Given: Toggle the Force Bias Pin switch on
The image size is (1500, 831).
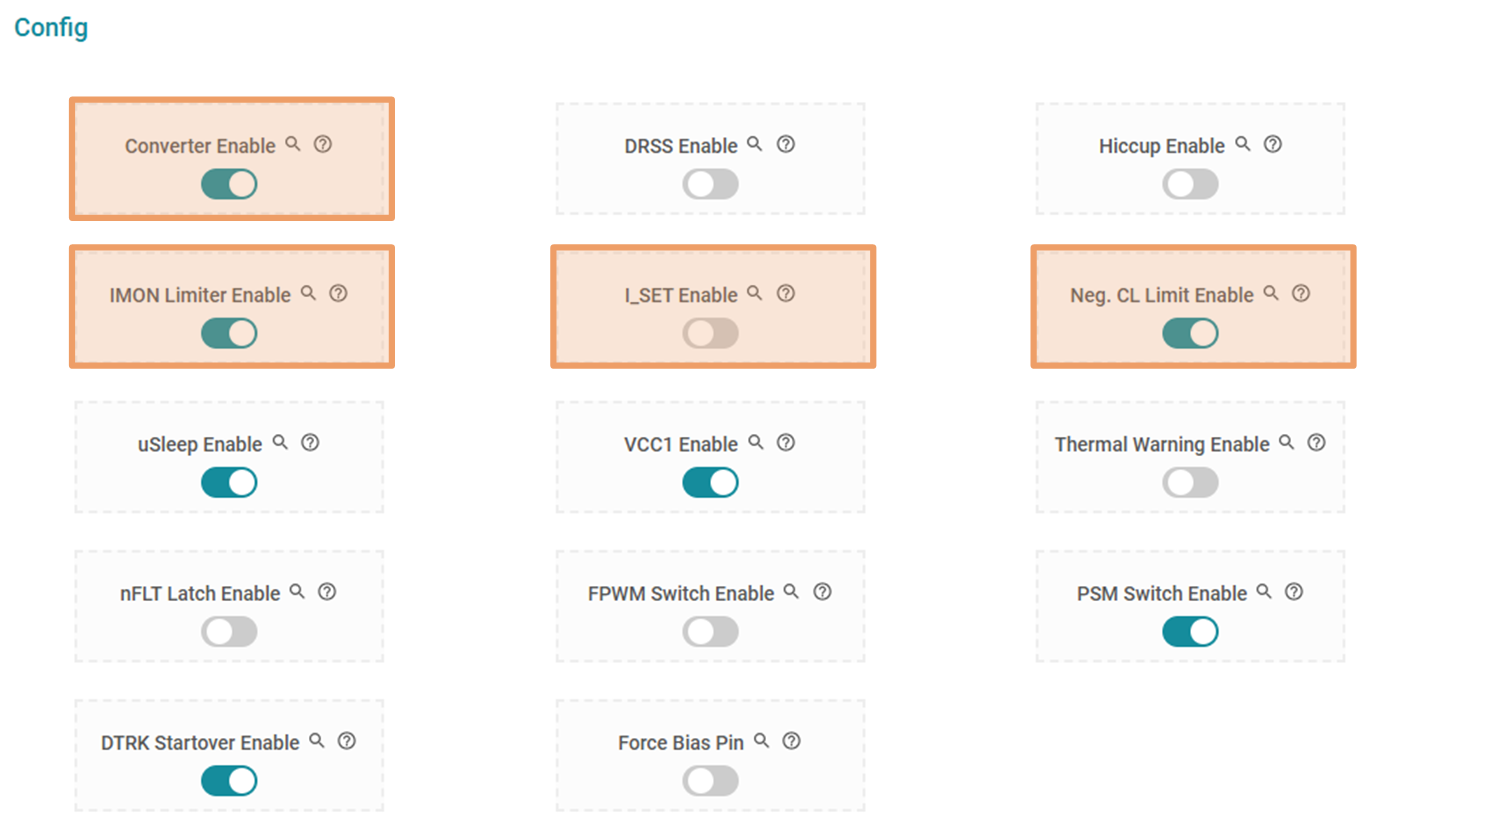Looking at the screenshot, I should click(x=710, y=780).
